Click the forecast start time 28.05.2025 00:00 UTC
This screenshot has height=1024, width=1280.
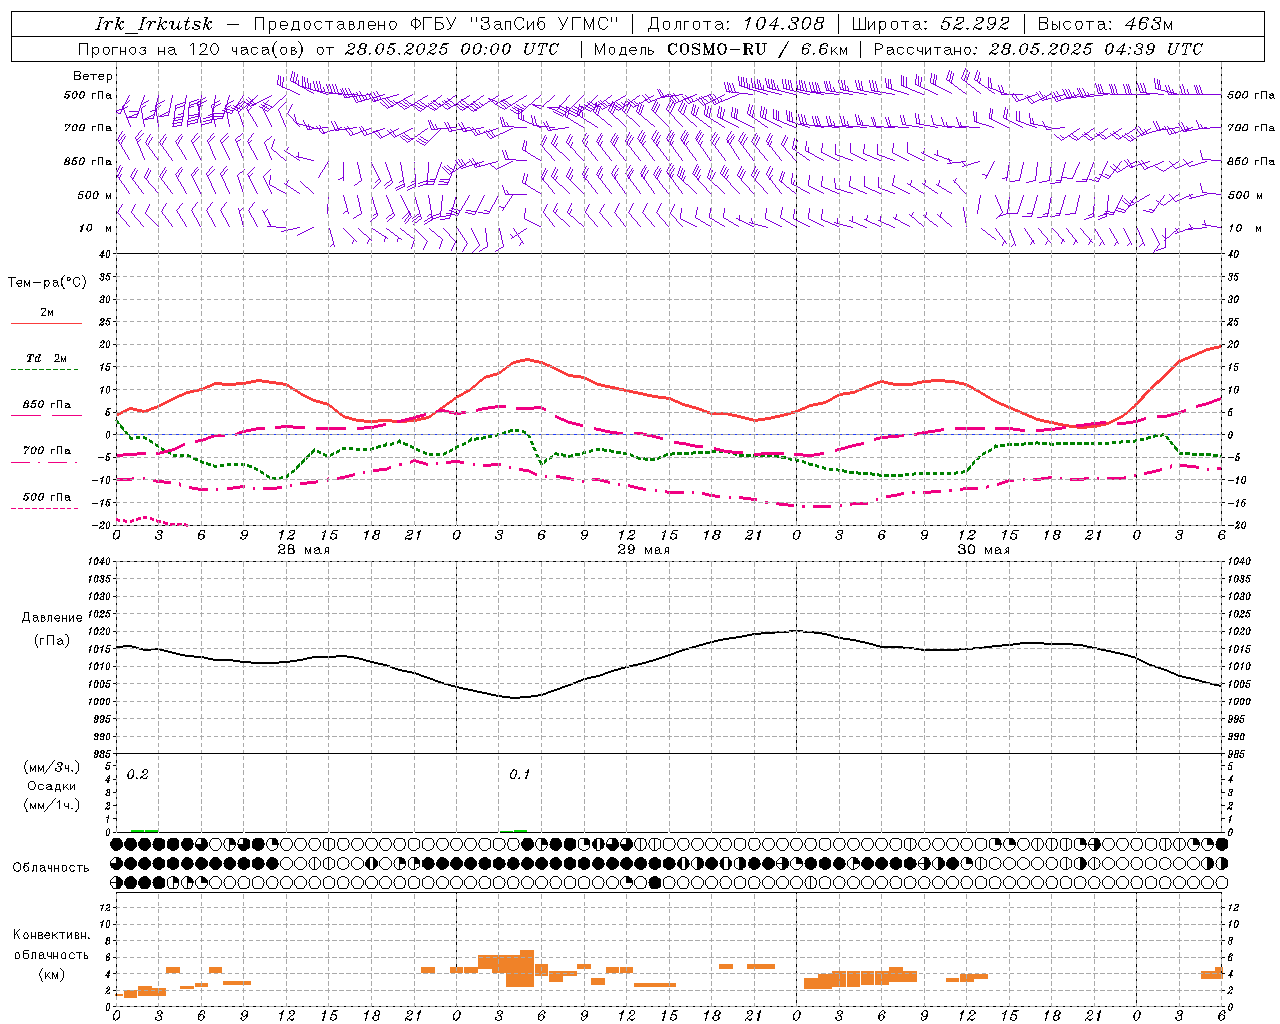point(452,49)
